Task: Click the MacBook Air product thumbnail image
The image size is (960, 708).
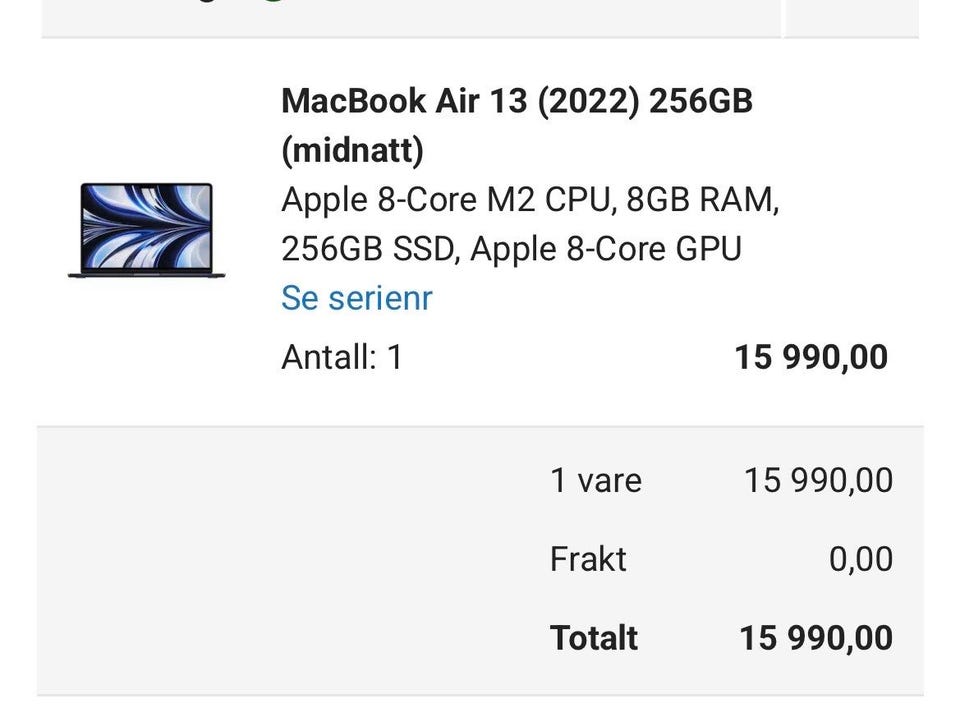Action: (x=146, y=230)
